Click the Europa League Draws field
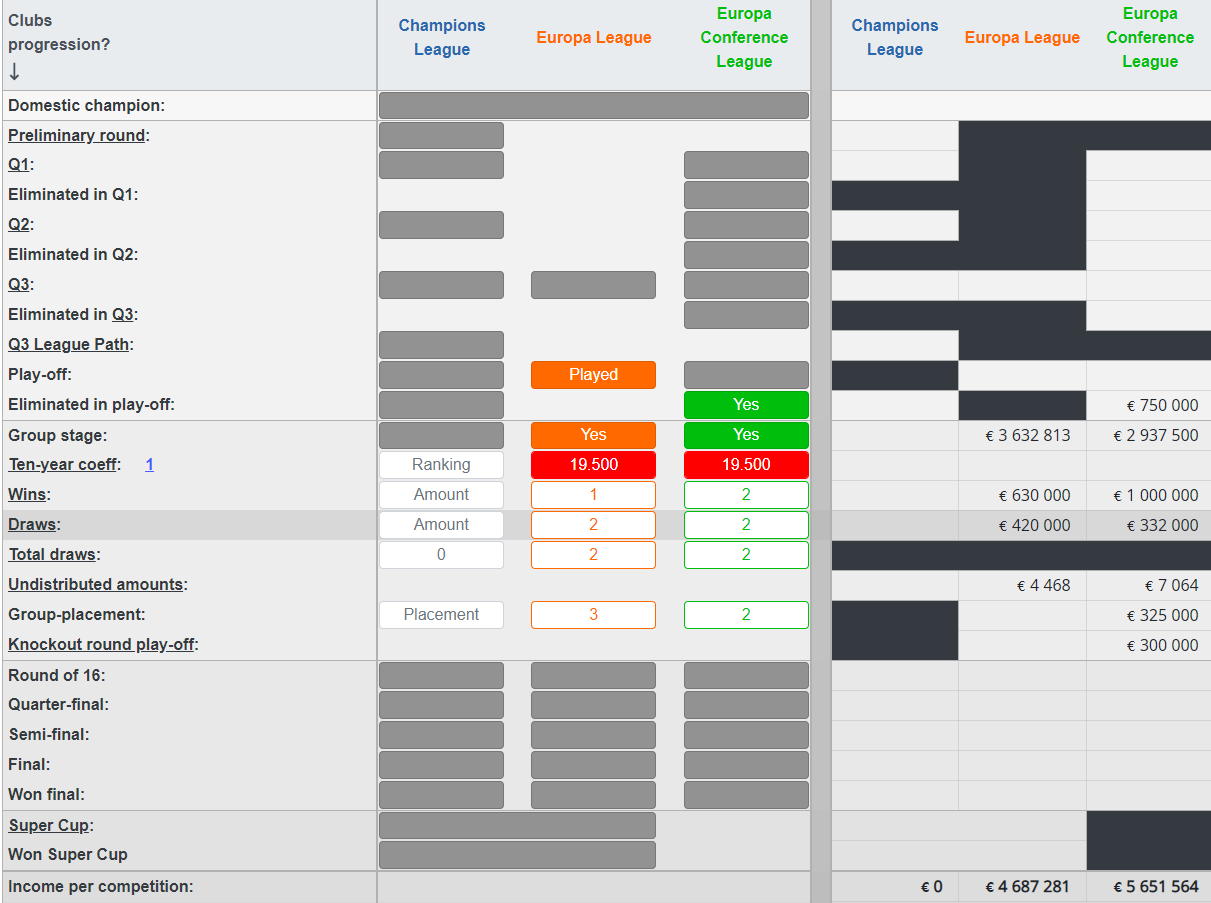1211x903 pixels. 593,525
